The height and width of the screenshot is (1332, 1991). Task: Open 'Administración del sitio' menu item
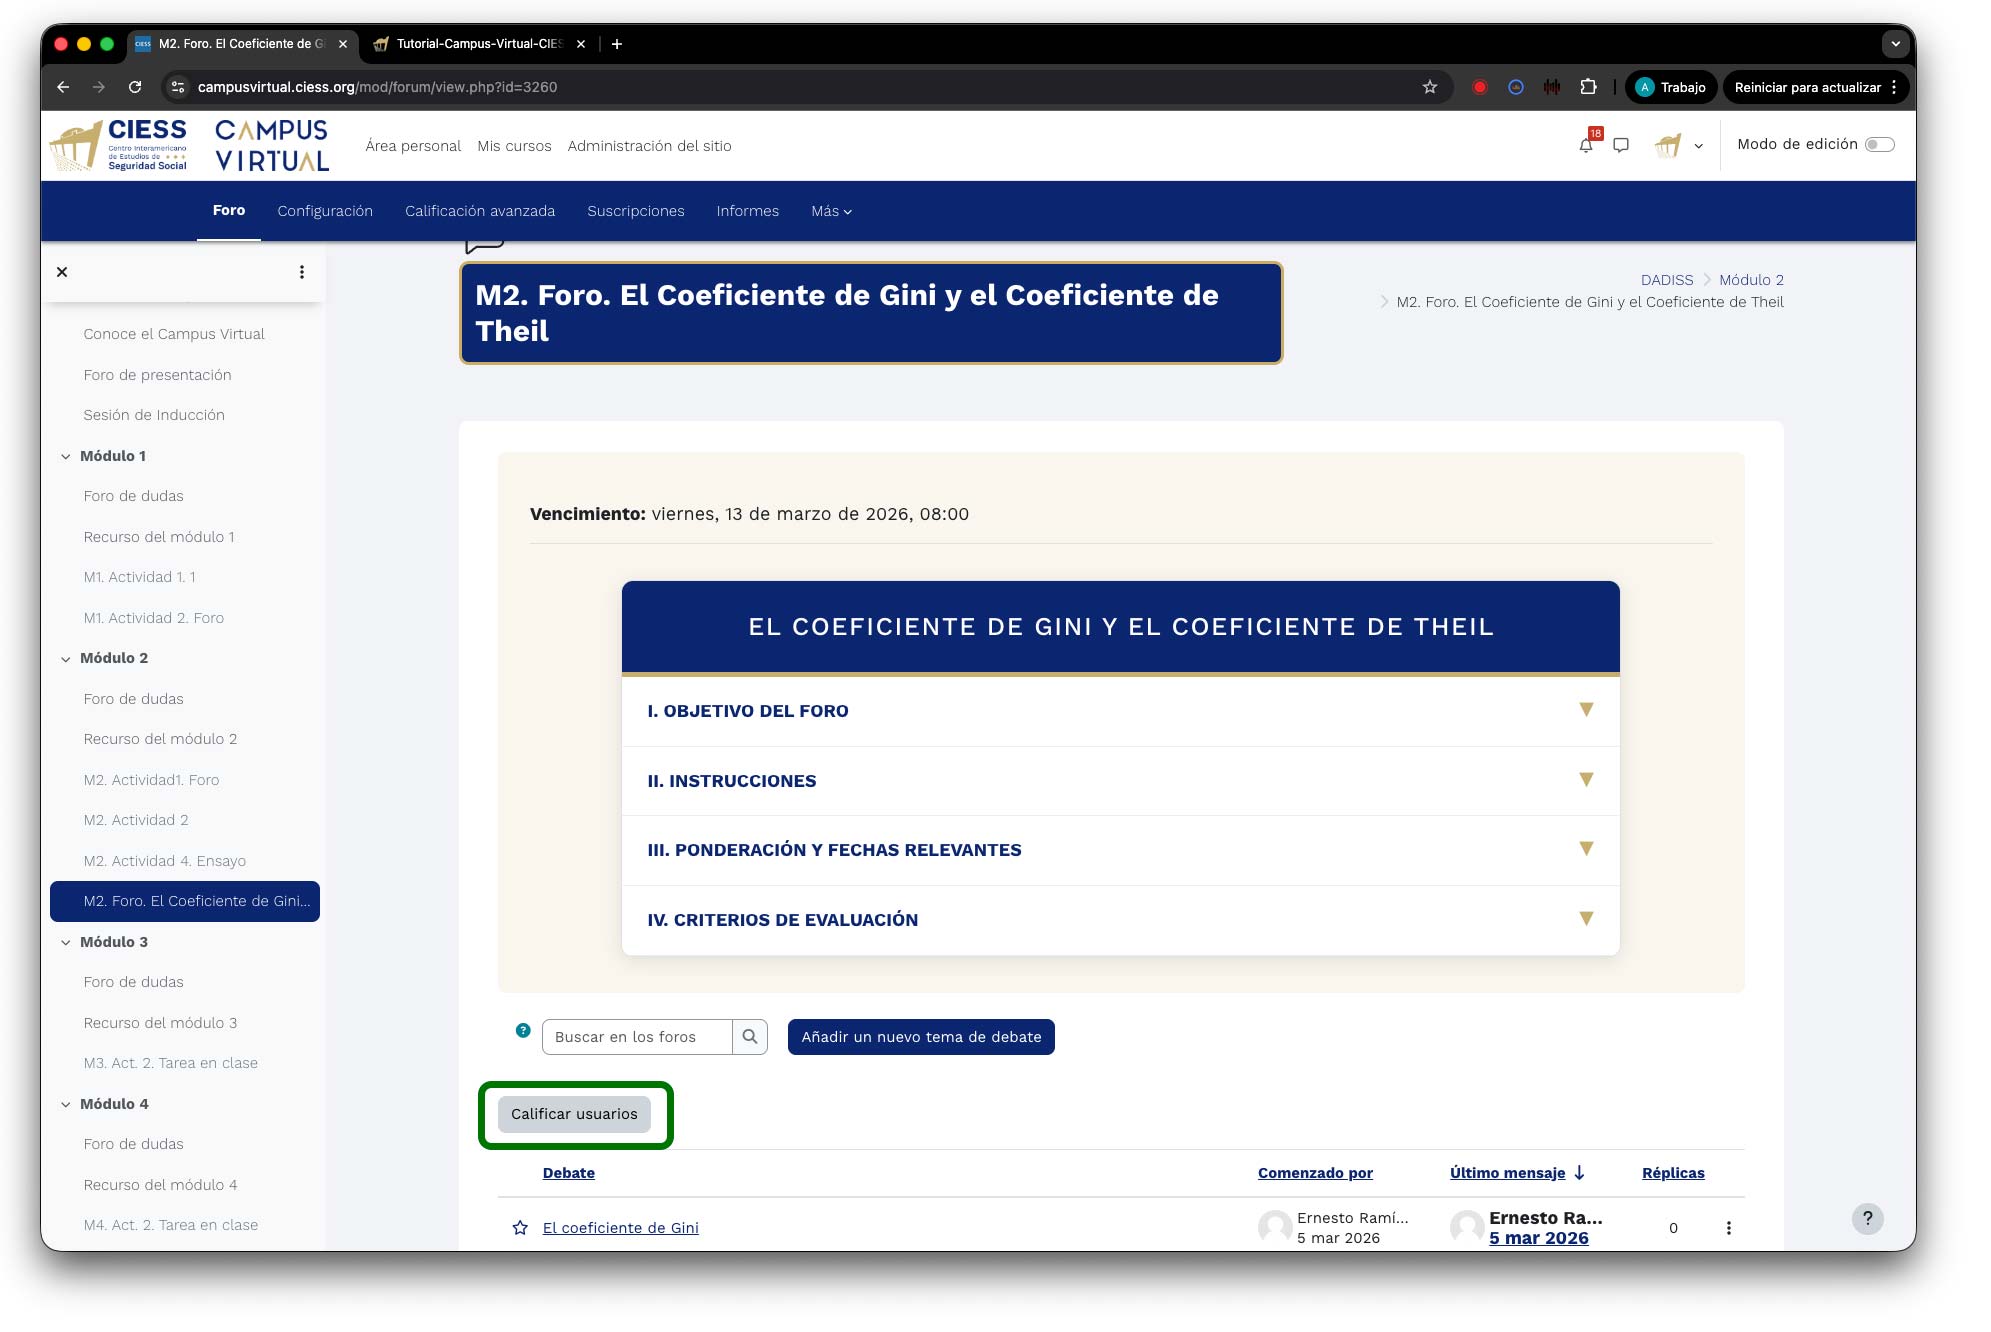click(650, 146)
